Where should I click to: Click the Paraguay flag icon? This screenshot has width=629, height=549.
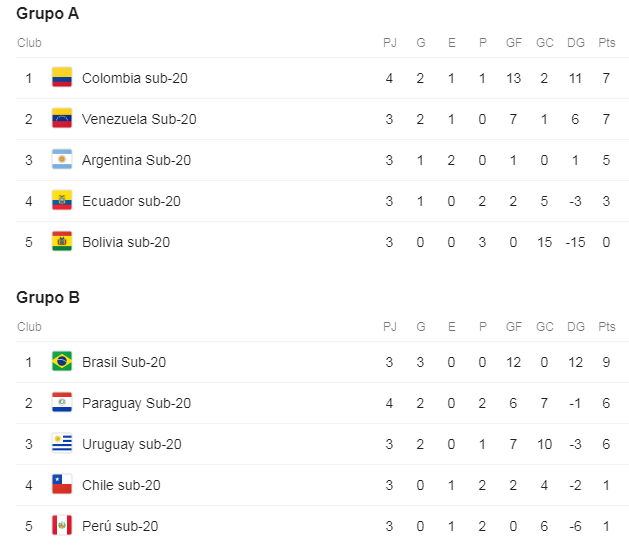[62, 403]
